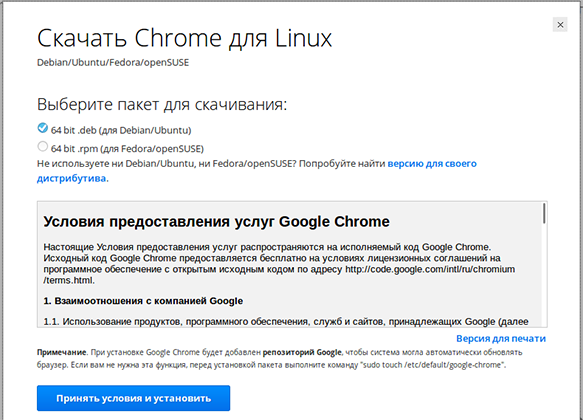Click the 'Скачать Chrome для Linux' title

point(184,38)
